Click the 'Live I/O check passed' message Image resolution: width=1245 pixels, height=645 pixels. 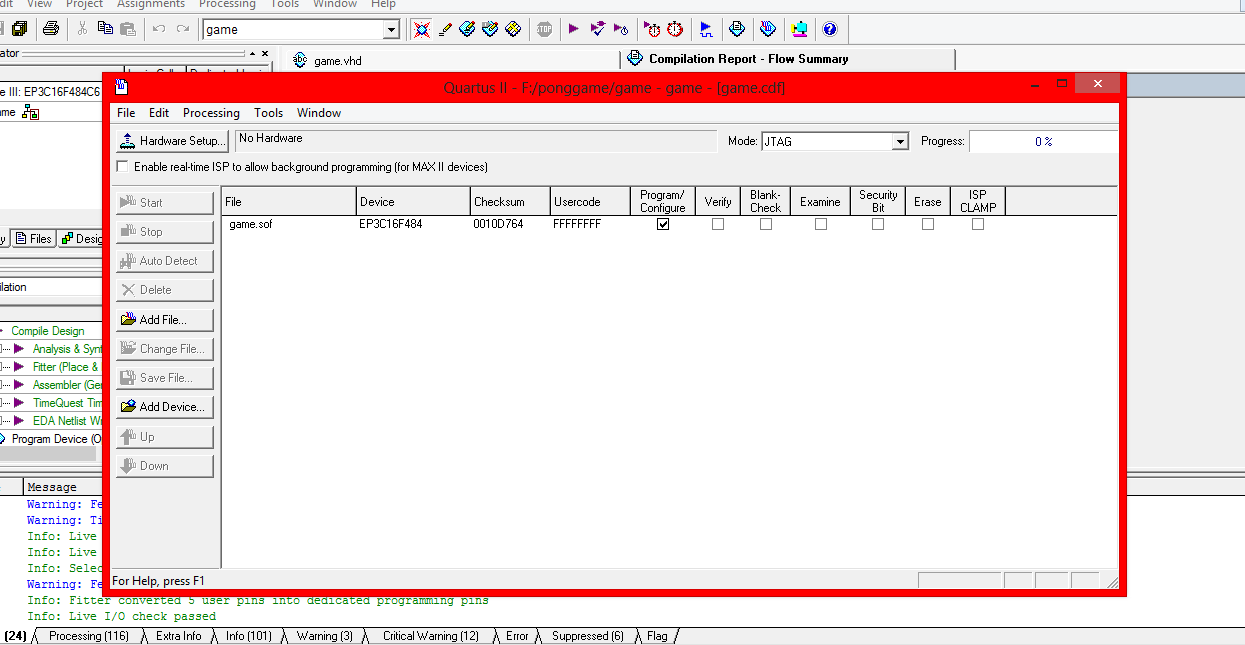(x=122, y=617)
